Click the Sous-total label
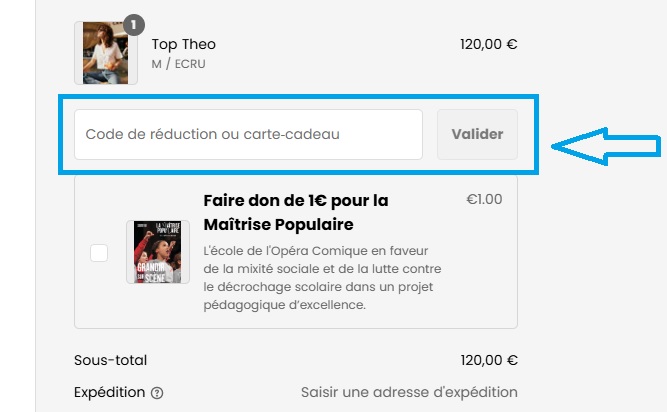 (111, 360)
